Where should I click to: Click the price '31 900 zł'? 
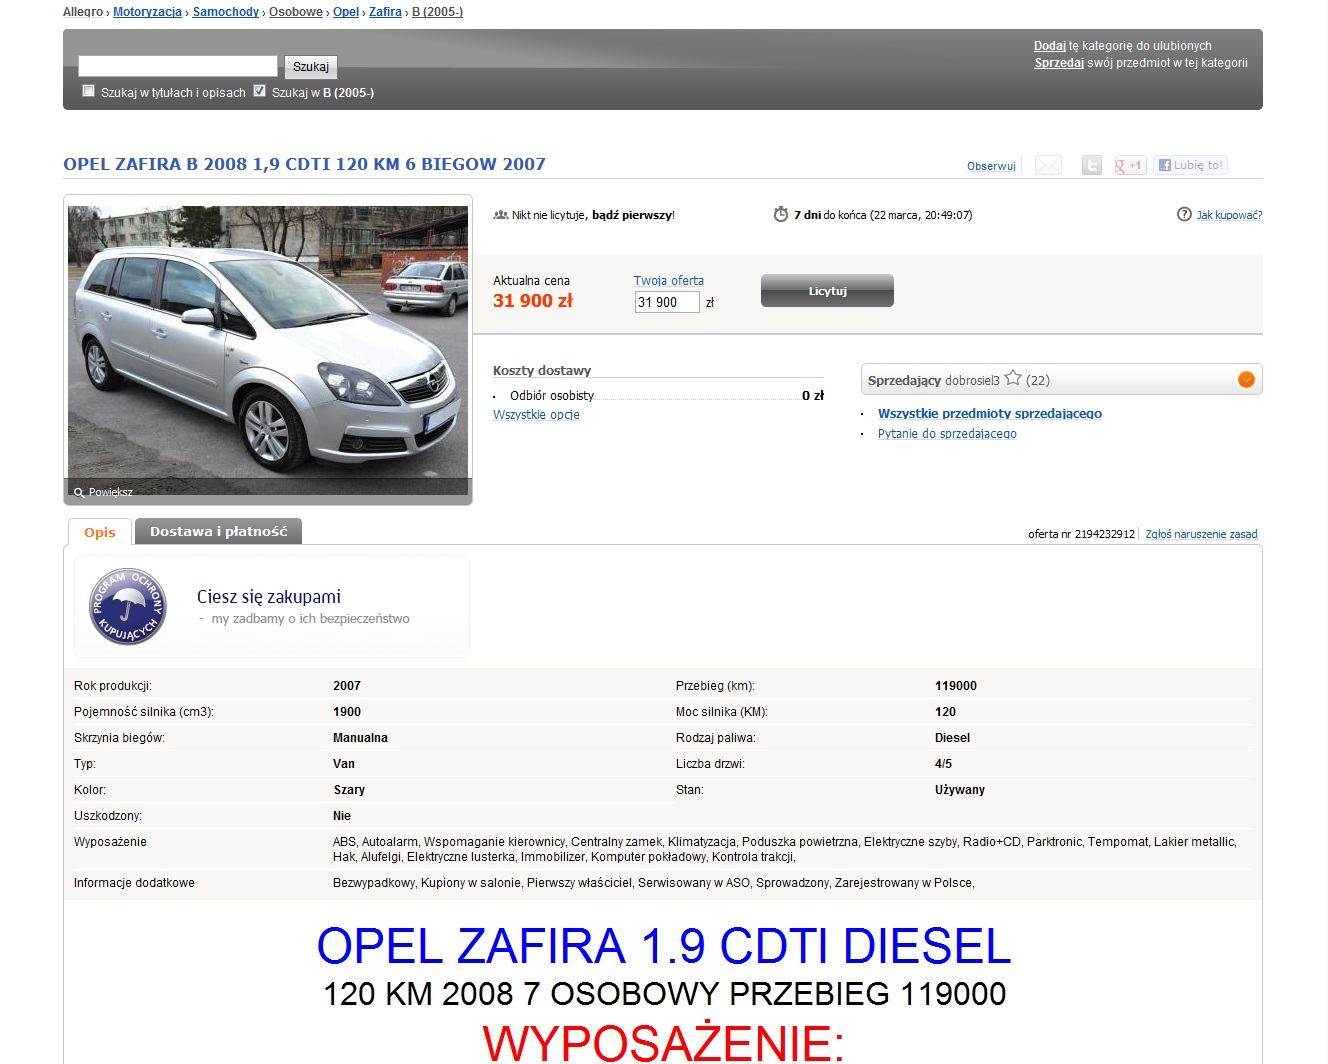click(533, 301)
